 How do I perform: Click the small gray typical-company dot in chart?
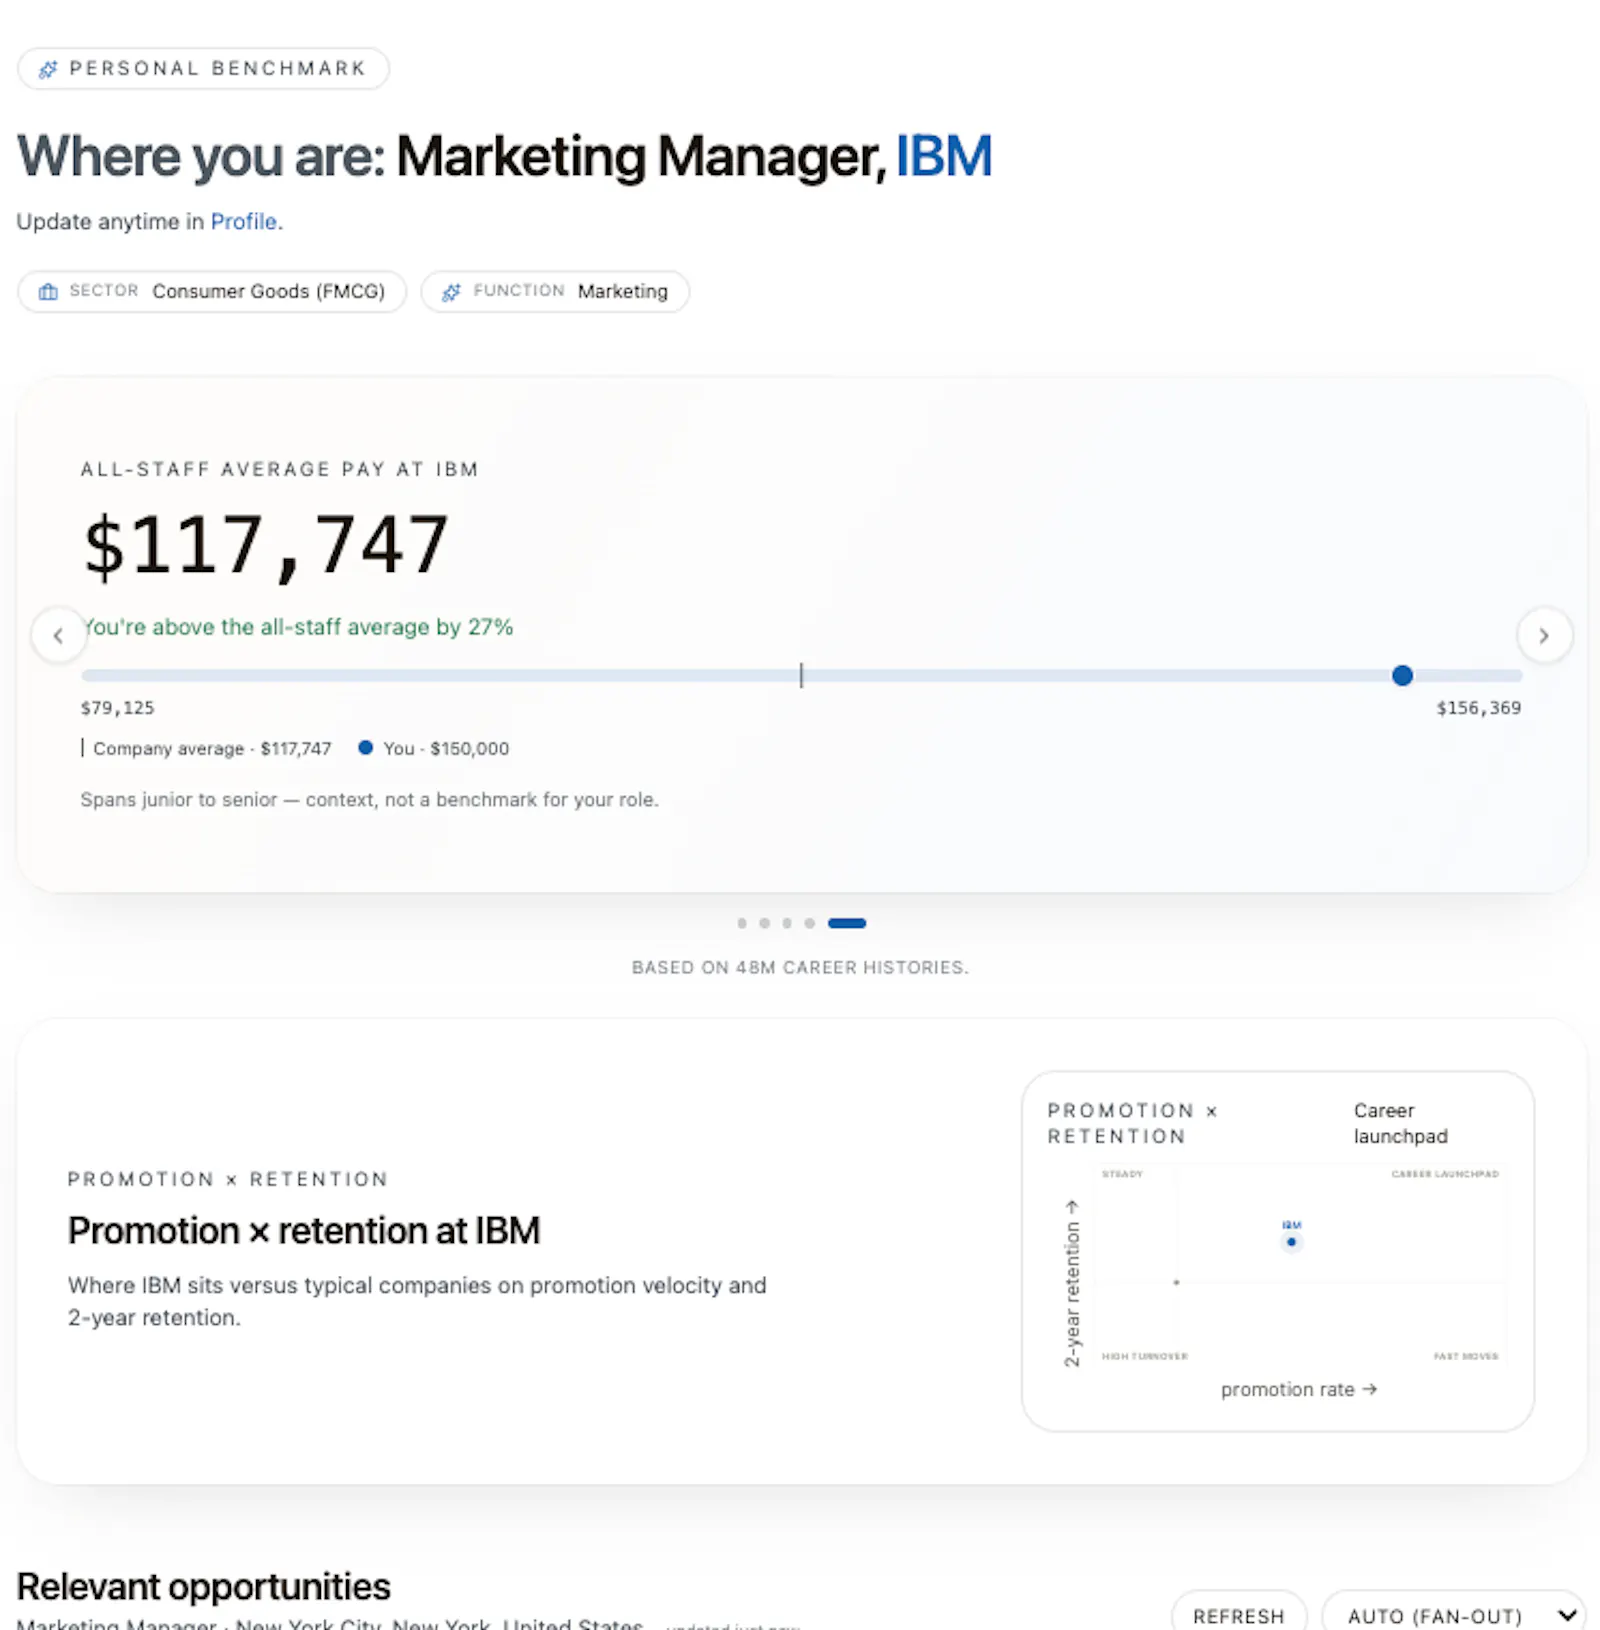click(1176, 1282)
